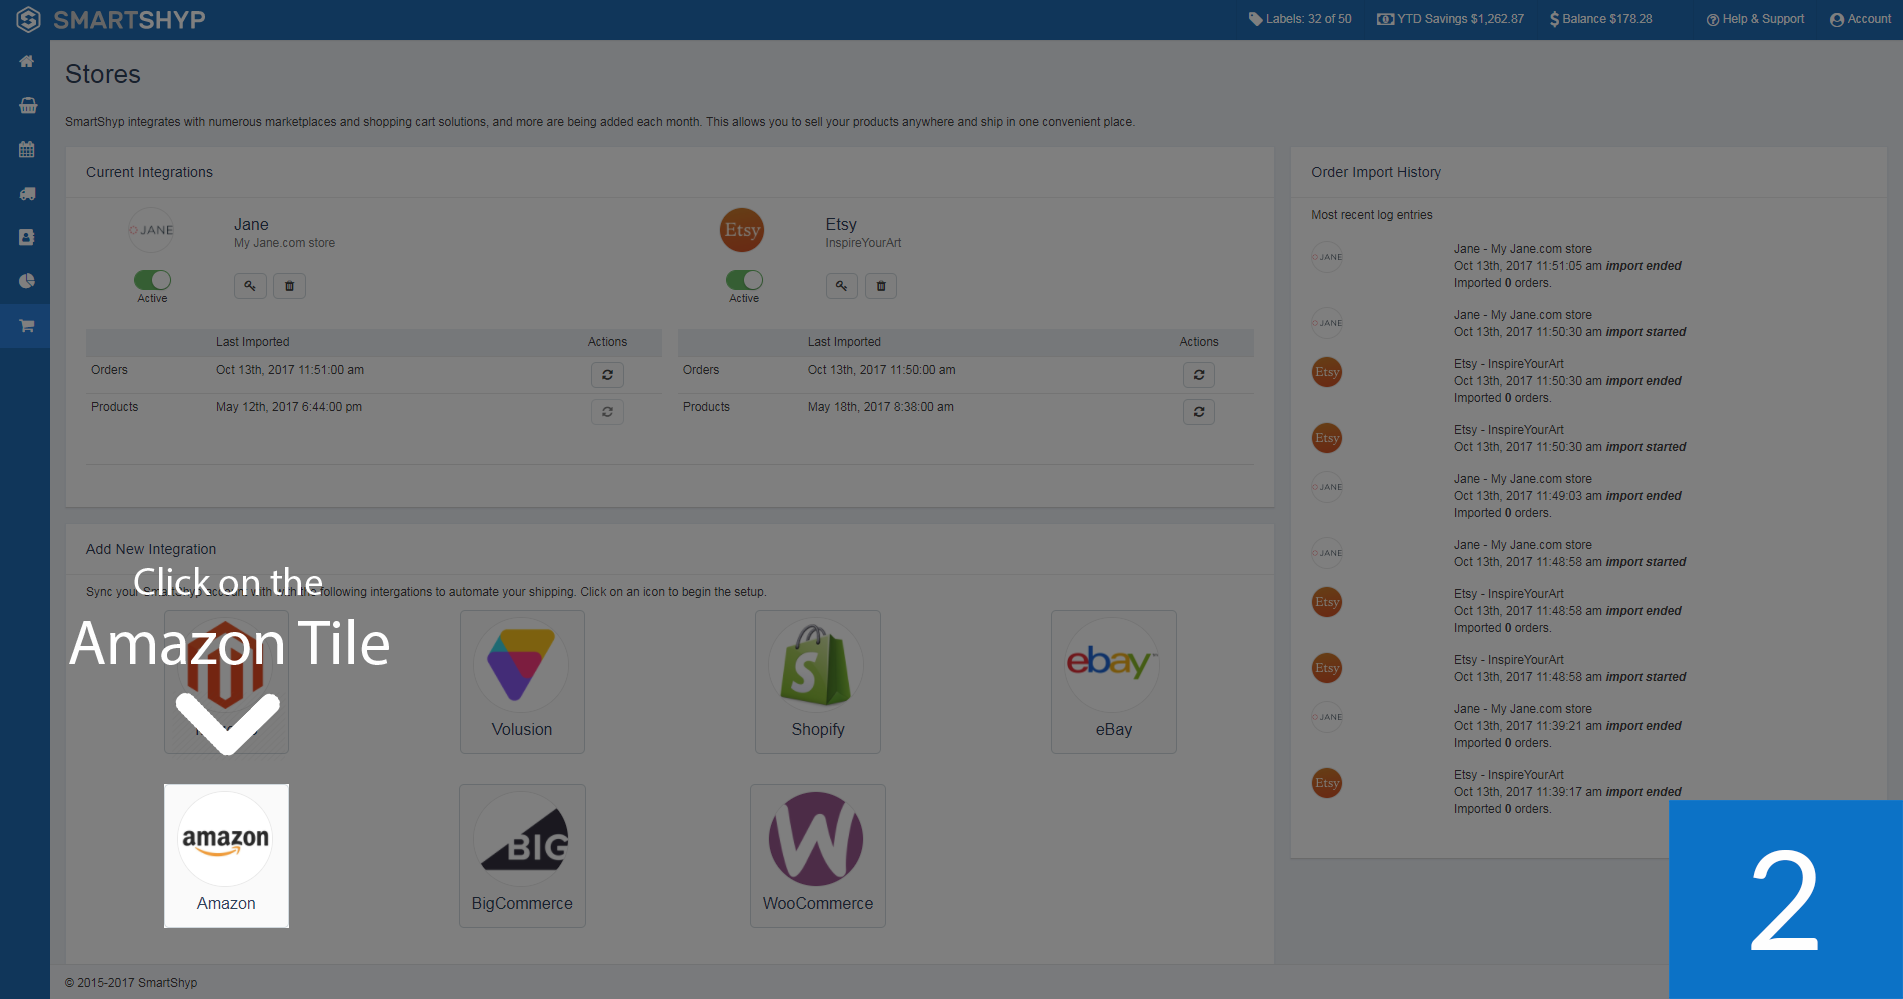Viewport: 1903px width, 999px height.
Task: Click the key credentials button for Jane
Action: (x=250, y=286)
